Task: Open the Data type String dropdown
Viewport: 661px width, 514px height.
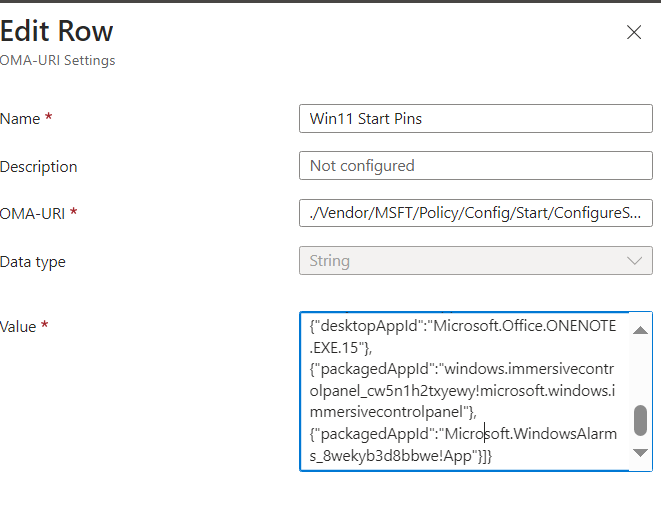Action: 476,261
